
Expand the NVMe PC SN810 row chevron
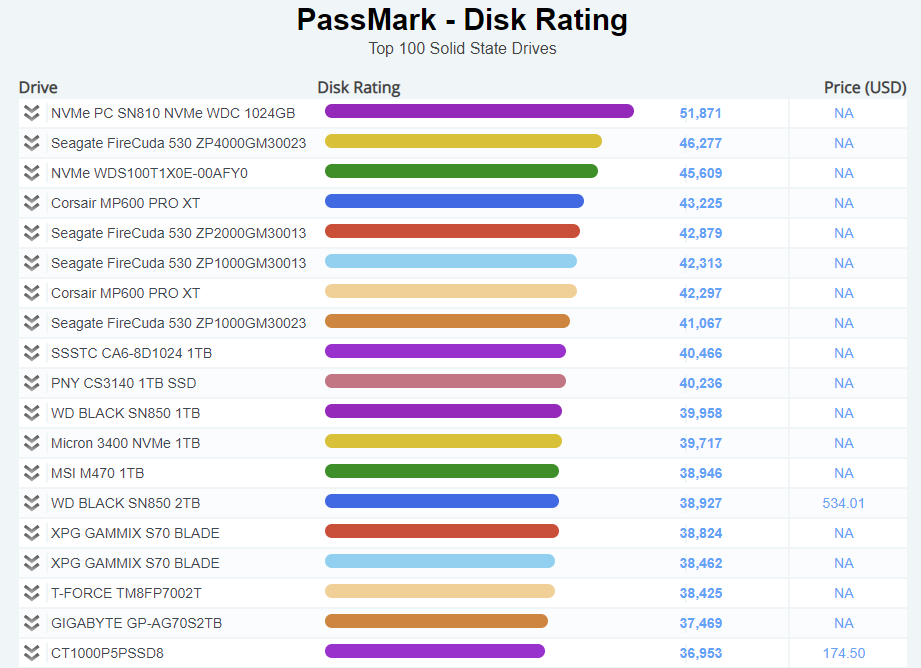(x=31, y=113)
